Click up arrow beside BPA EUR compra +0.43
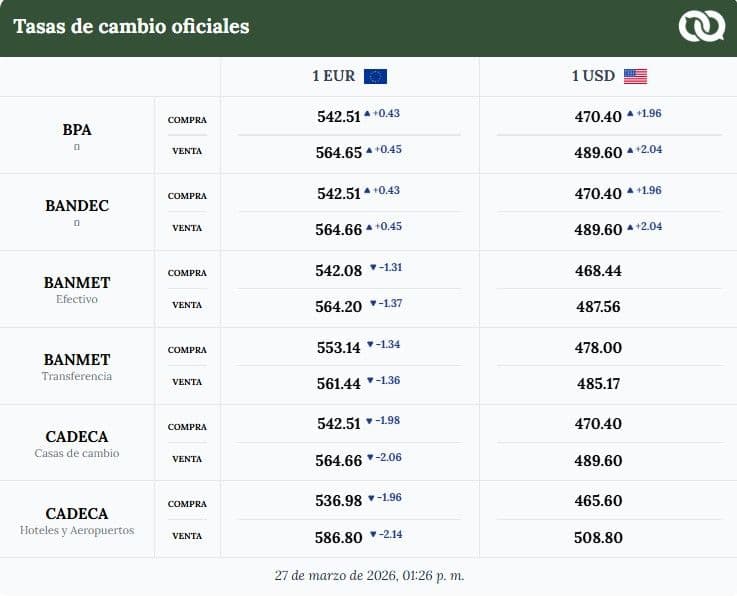 [x=368, y=114]
